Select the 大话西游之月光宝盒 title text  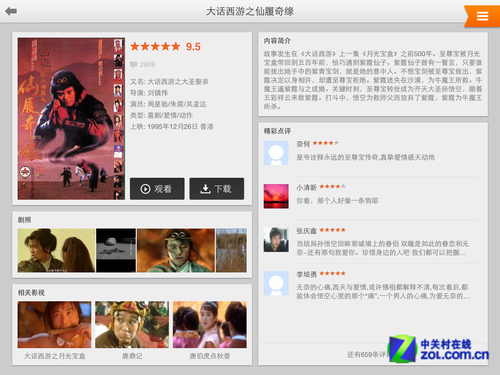[x=54, y=356]
